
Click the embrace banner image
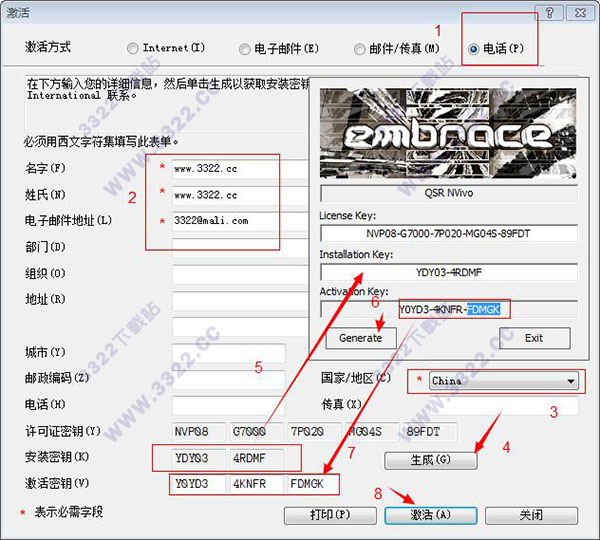(x=448, y=133)
